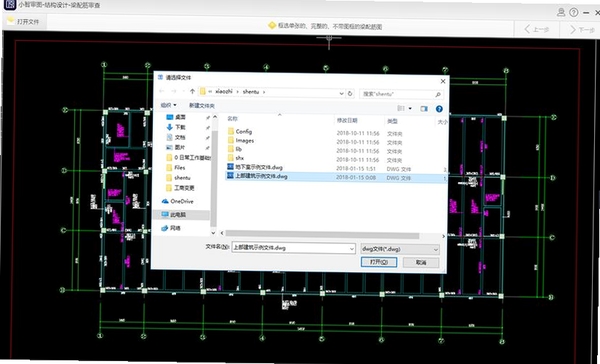Sort by the 修改日期 date column header

[x=347, y=121]
